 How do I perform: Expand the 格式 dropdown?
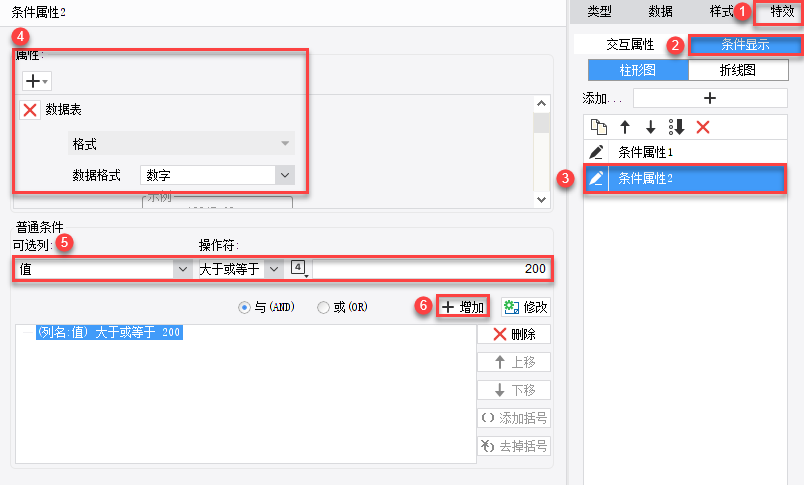[x=182, y=144]
